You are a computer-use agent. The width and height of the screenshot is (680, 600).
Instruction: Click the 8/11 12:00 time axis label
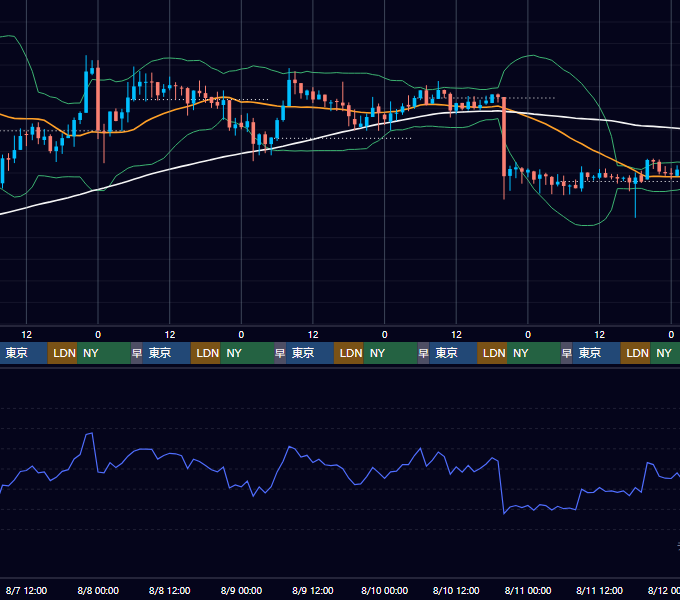(599, 590)
